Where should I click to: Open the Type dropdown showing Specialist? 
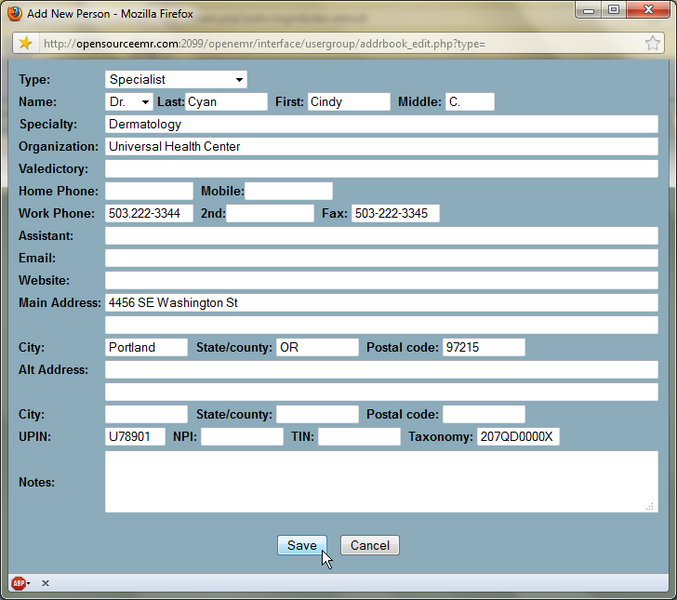pos(176,79)
